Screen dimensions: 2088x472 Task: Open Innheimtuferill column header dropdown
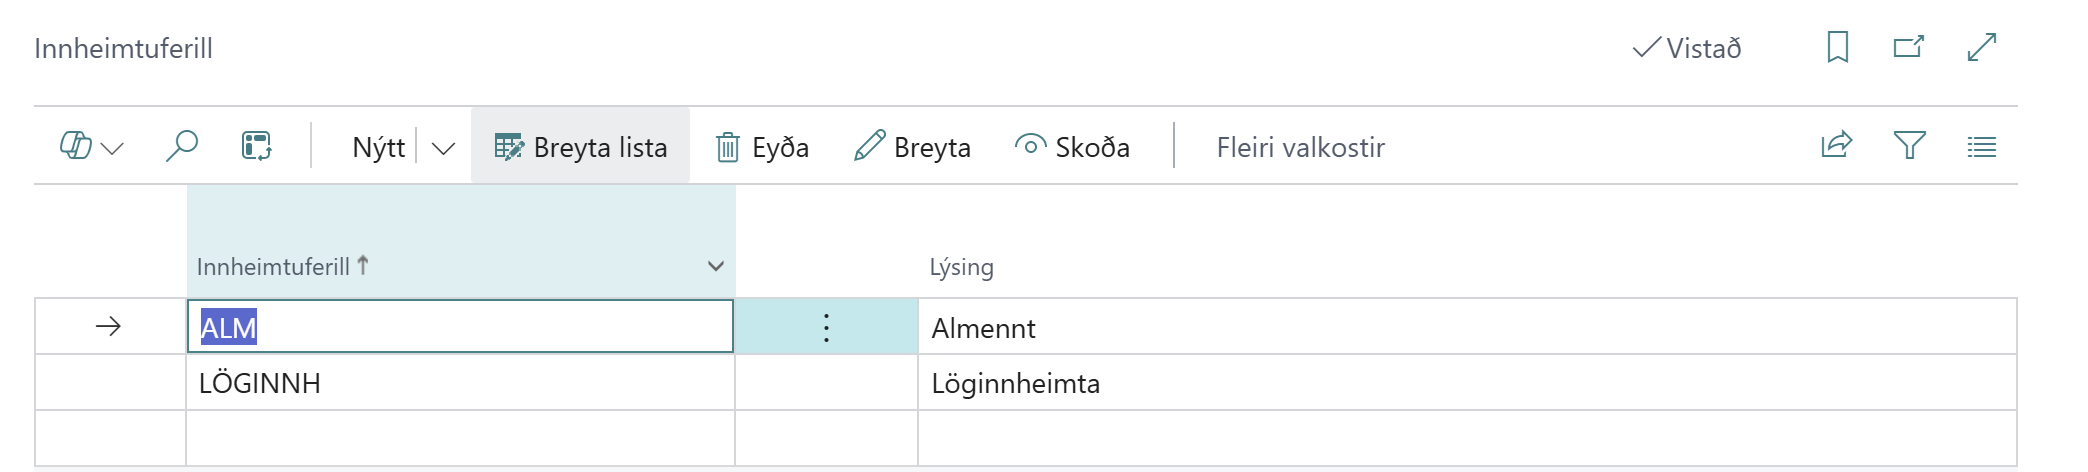click(x=715, y=266)
